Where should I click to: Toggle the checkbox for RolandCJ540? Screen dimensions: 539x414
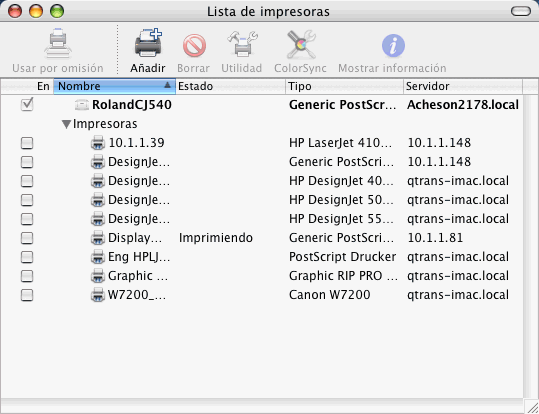[27, 104]
